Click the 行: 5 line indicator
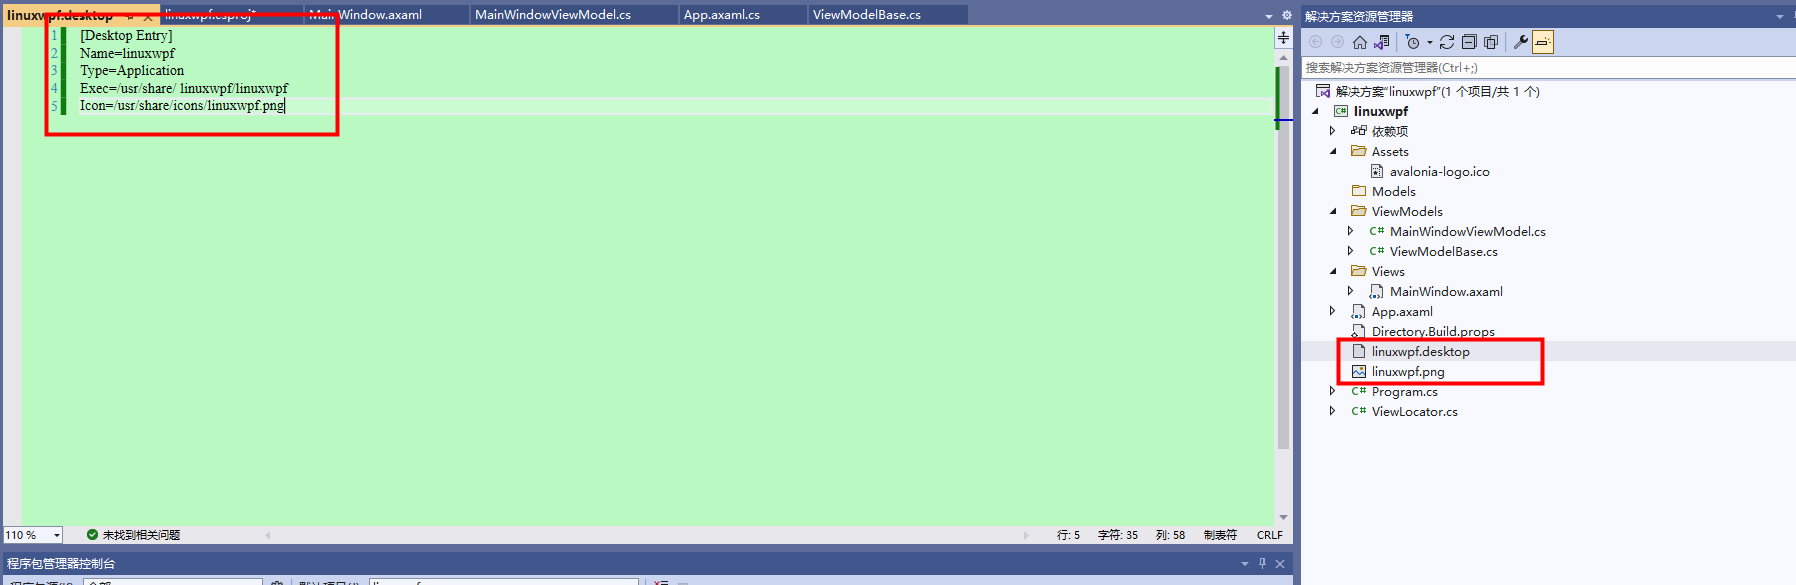 click(1068, 535)
